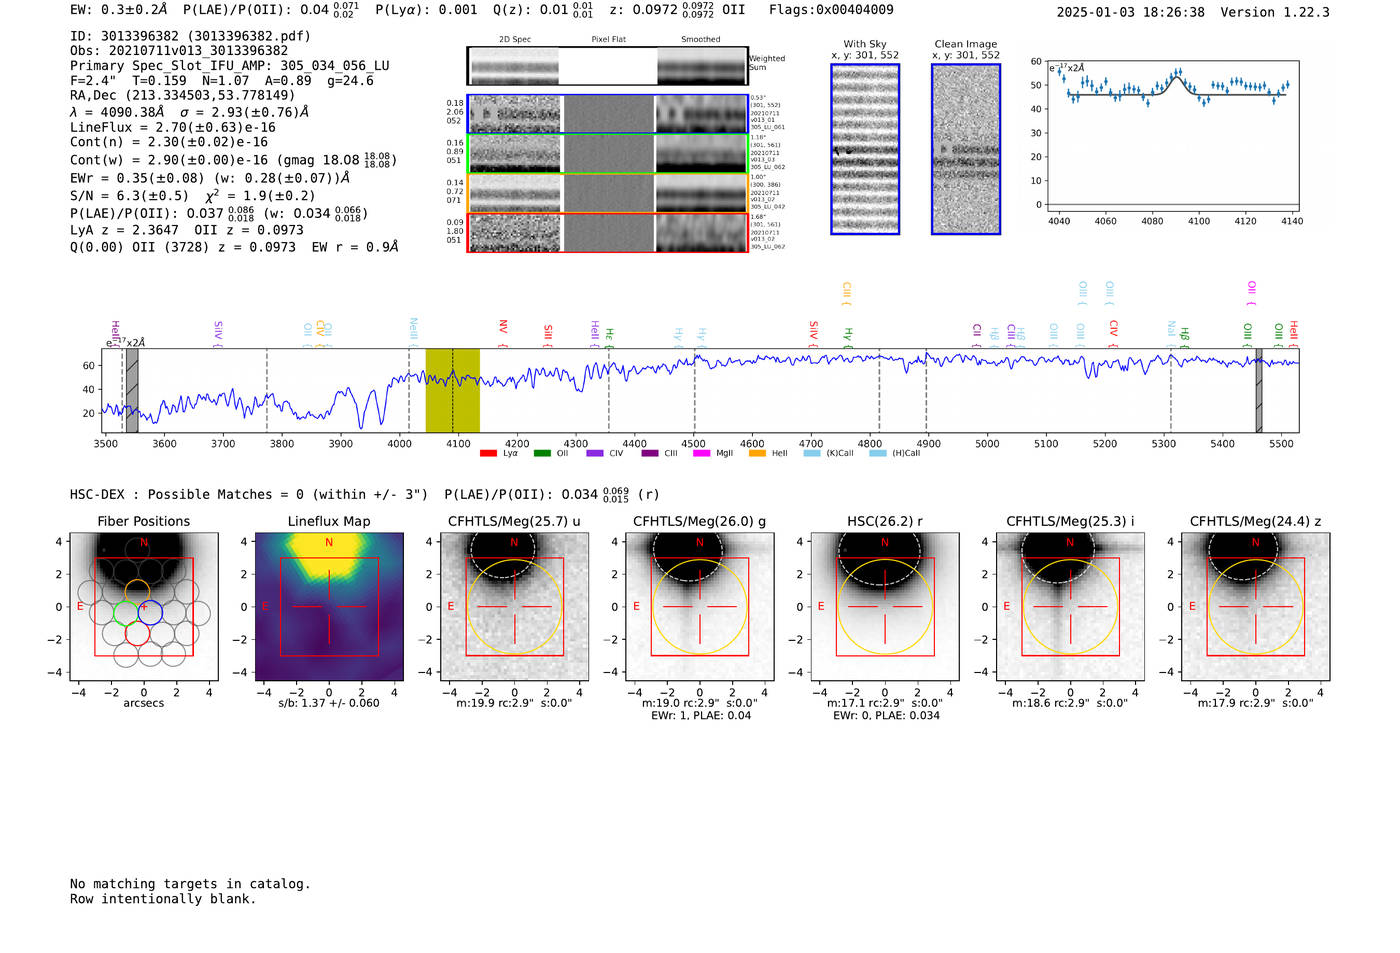
Task: Click the Lyα red legend swatch
Action: tap(488, 454)
